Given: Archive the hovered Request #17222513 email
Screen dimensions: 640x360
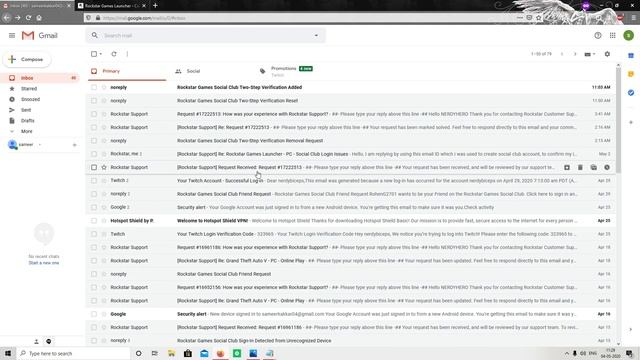Looking at the screenshot, I should coord(567,167).
